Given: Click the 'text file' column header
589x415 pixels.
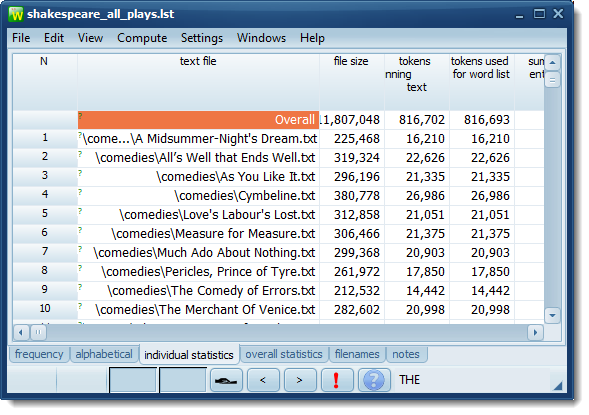Looking at the screenshot, I should [198, 82].
